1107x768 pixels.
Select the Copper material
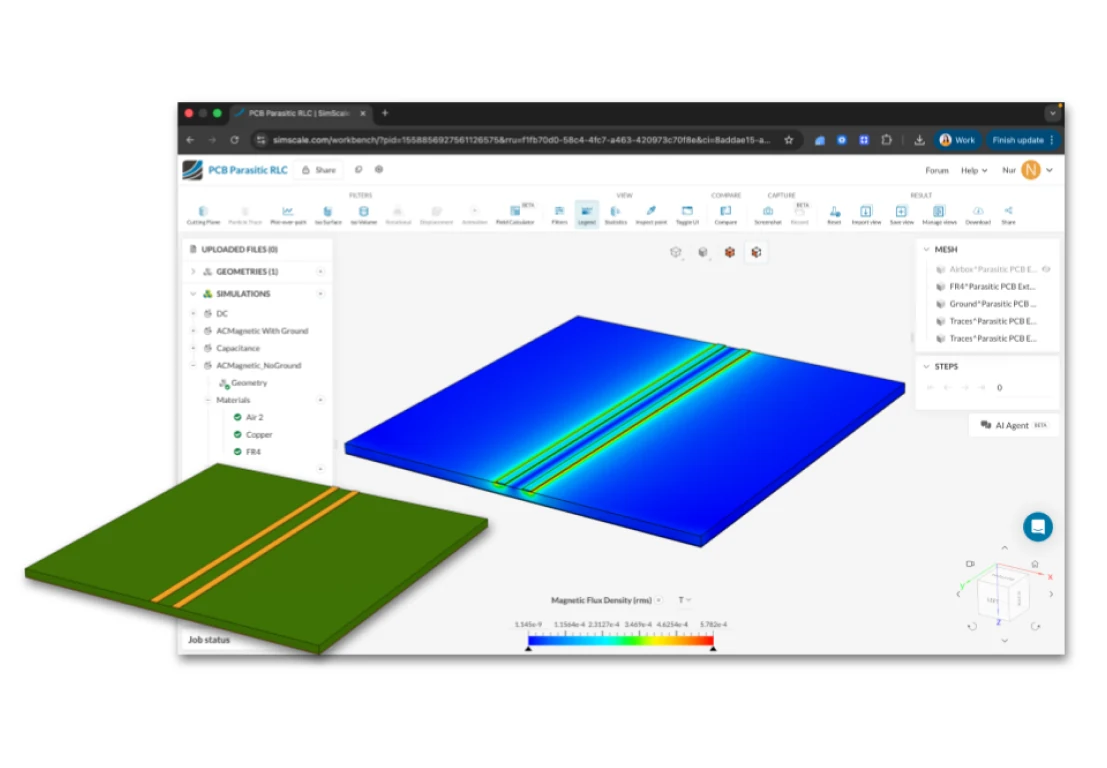[258, 435]
